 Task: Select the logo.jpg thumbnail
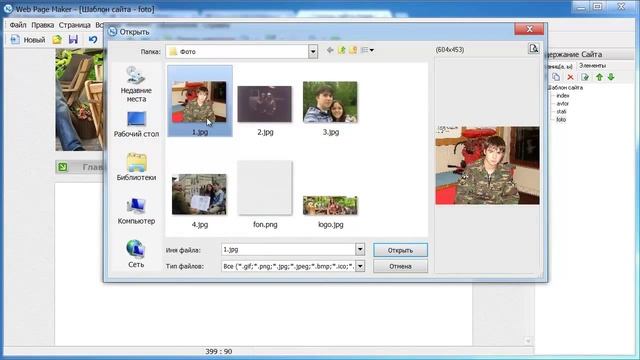point(330,205)
